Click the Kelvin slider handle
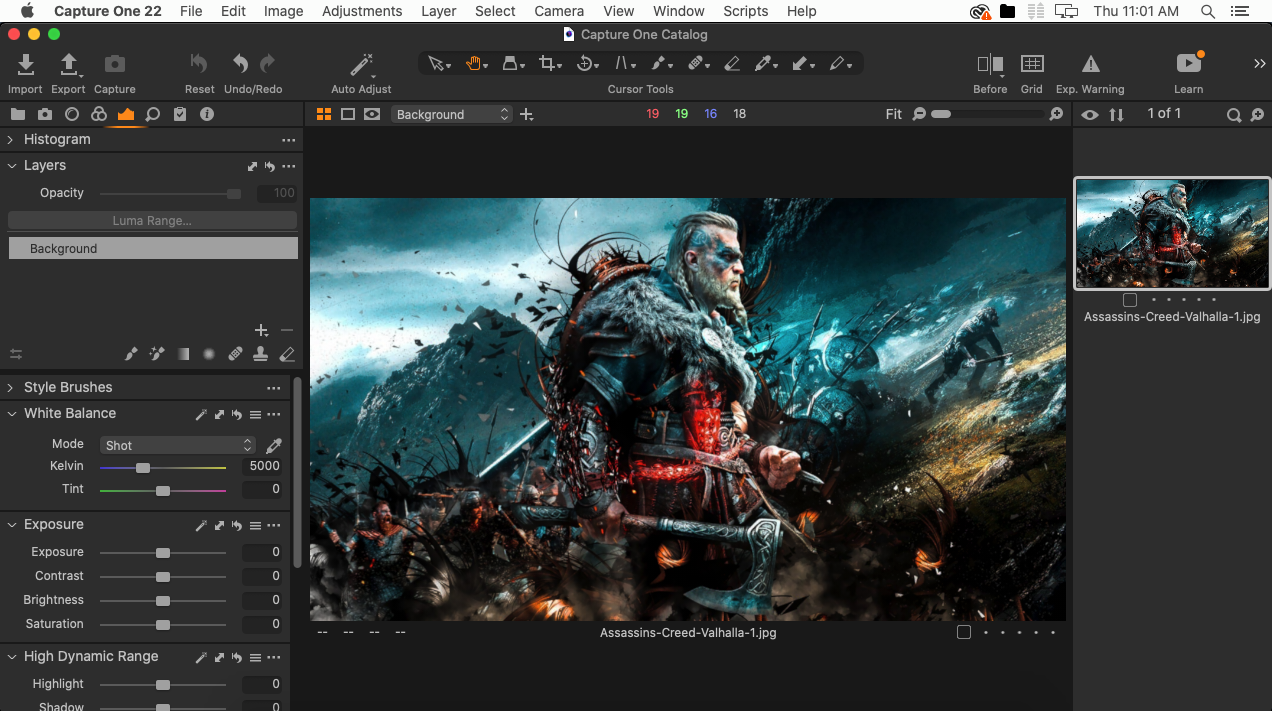Image resolution: width=1272 pixels, height=711 pixels. [x=143, y=467]
